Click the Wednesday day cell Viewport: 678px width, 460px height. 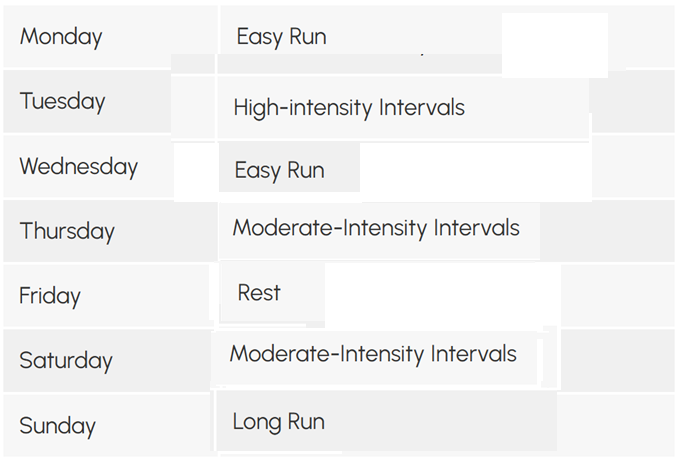click(x=79, y=166)
